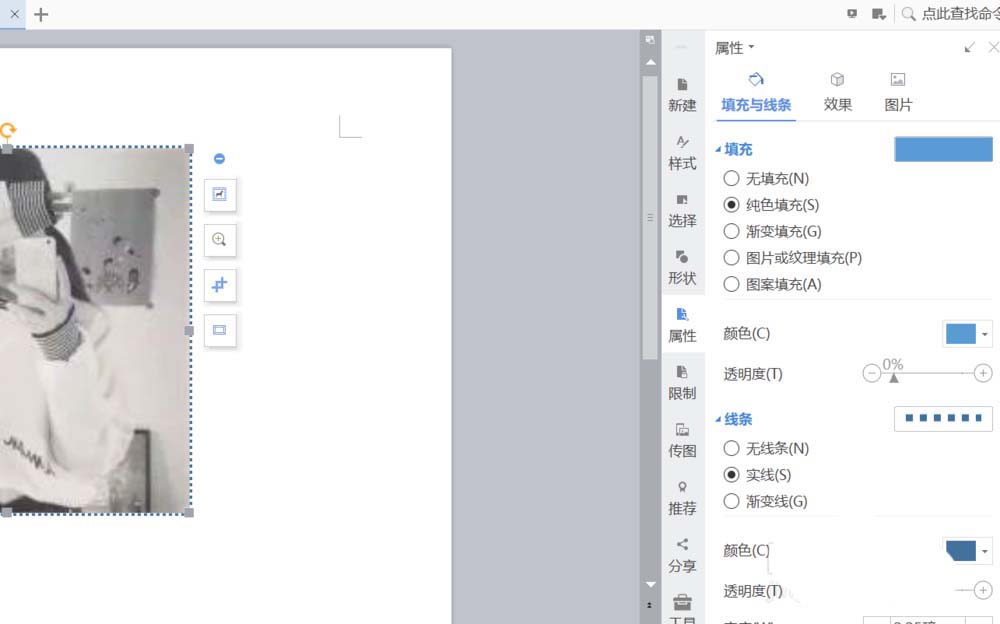This screenshot has width=1000, height=624.
Task: Click the blue minus icon above the image toolbar
Action: pyautogui.click(x=219, y=158)
